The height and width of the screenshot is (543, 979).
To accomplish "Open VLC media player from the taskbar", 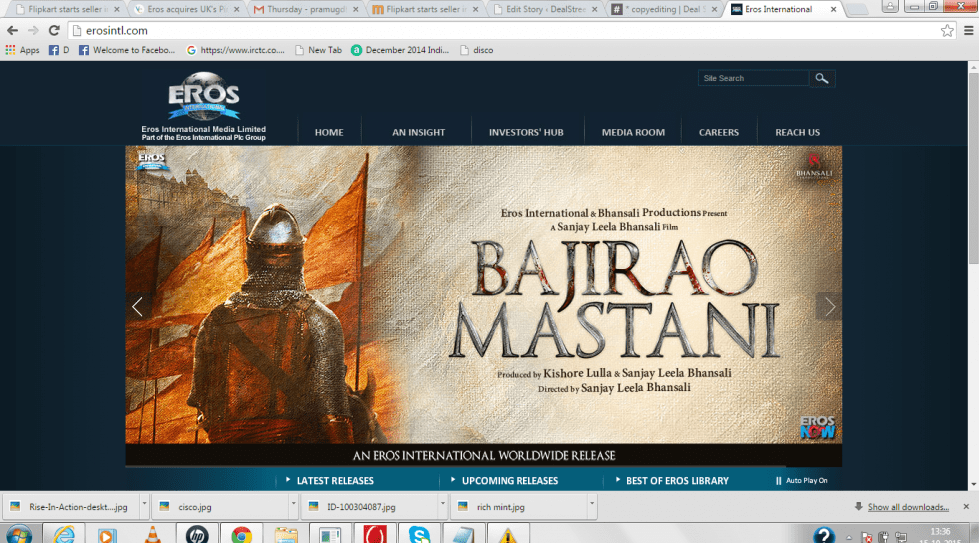I will click(152, 534).
